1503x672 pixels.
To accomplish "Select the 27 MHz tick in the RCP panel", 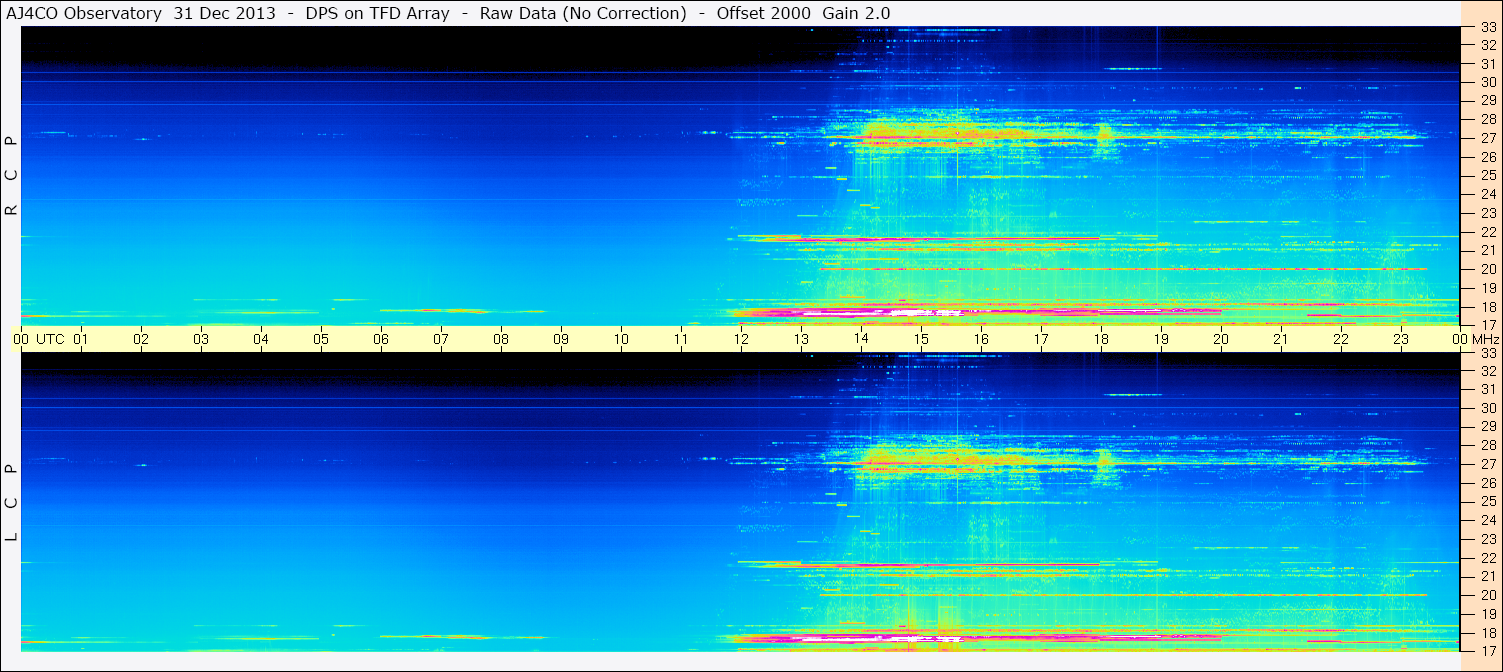I will 1487,138.
